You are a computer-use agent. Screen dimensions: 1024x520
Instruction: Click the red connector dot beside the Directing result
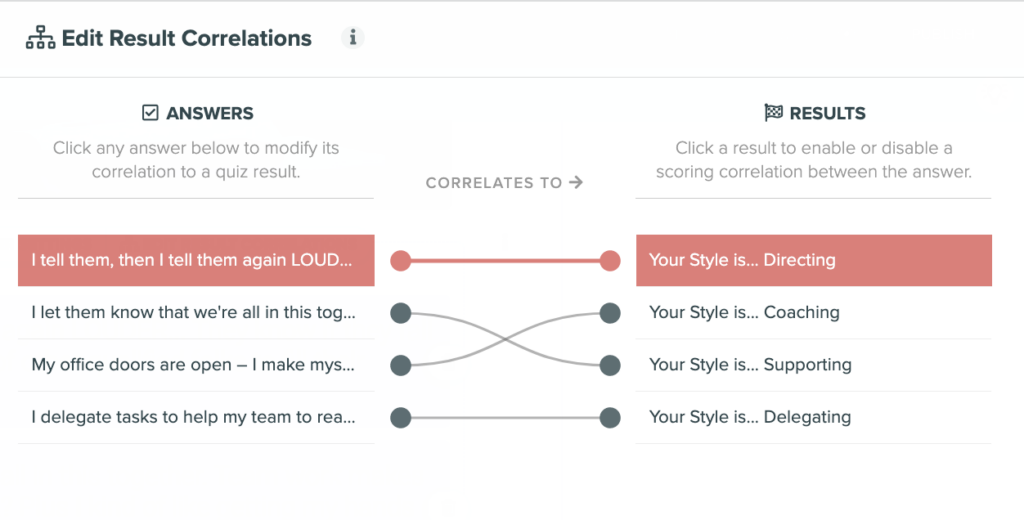(x=610, y=261)
